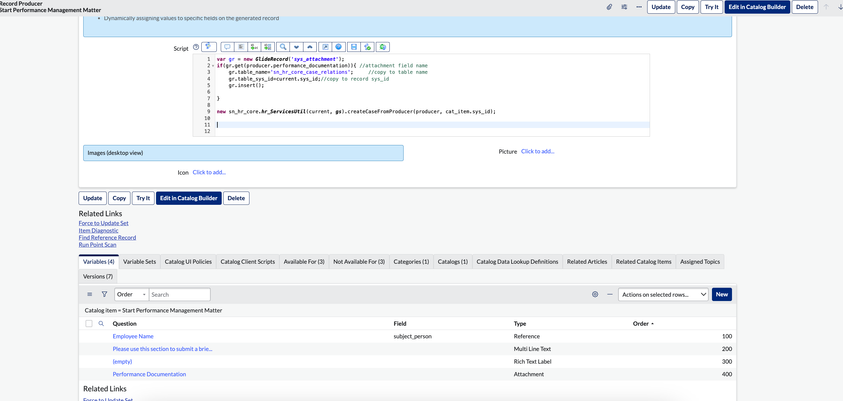Click the find next down-chevron in script toolbar
Viewport: 843px width, 401px height.
296,47
